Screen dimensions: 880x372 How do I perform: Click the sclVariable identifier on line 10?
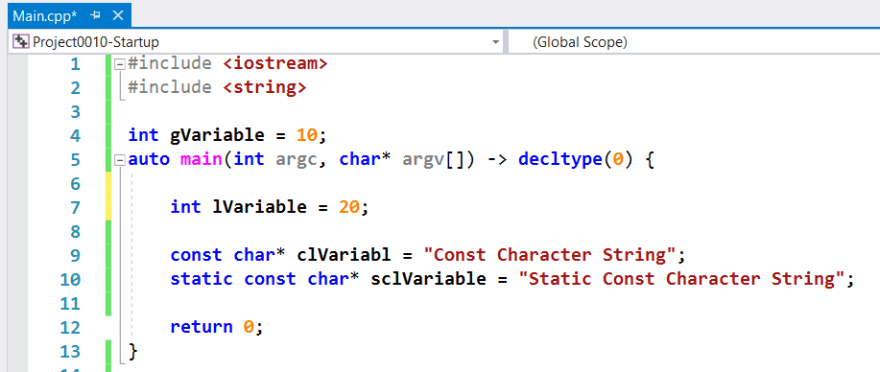(x=428, y=279)
